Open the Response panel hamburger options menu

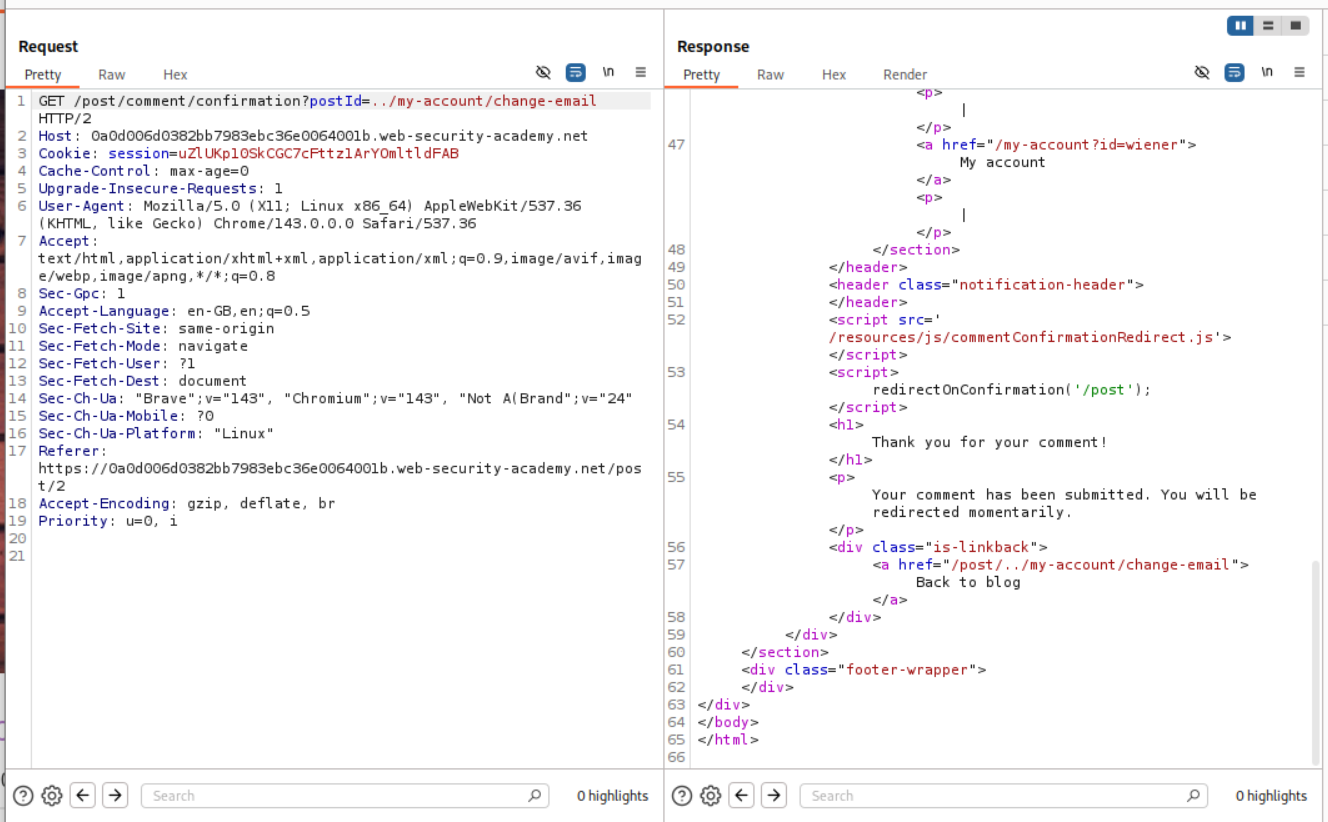pos(1299,72)
